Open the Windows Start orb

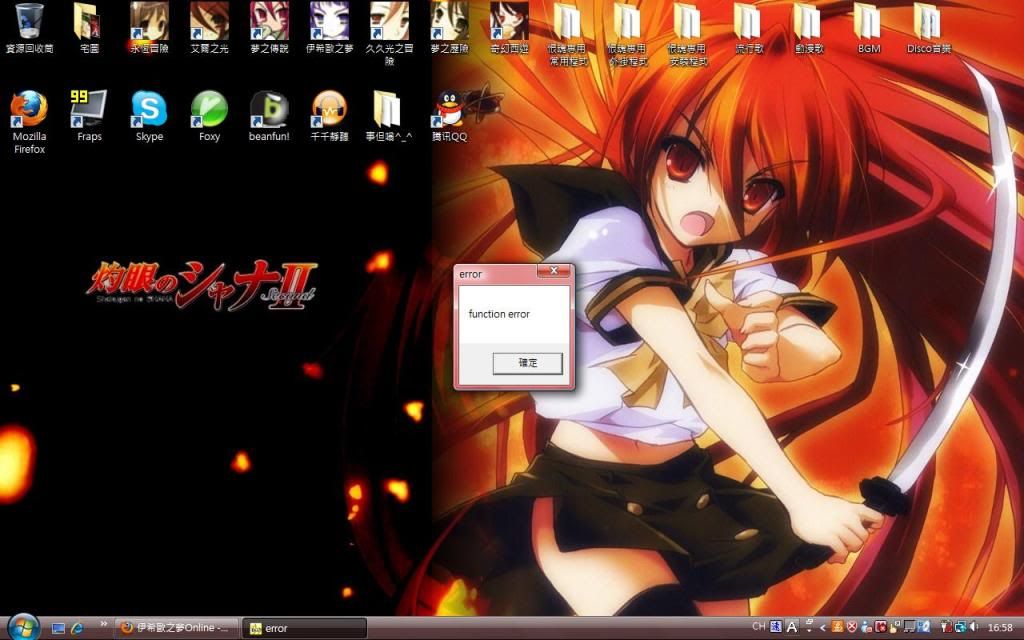click(x=24, y=628)
